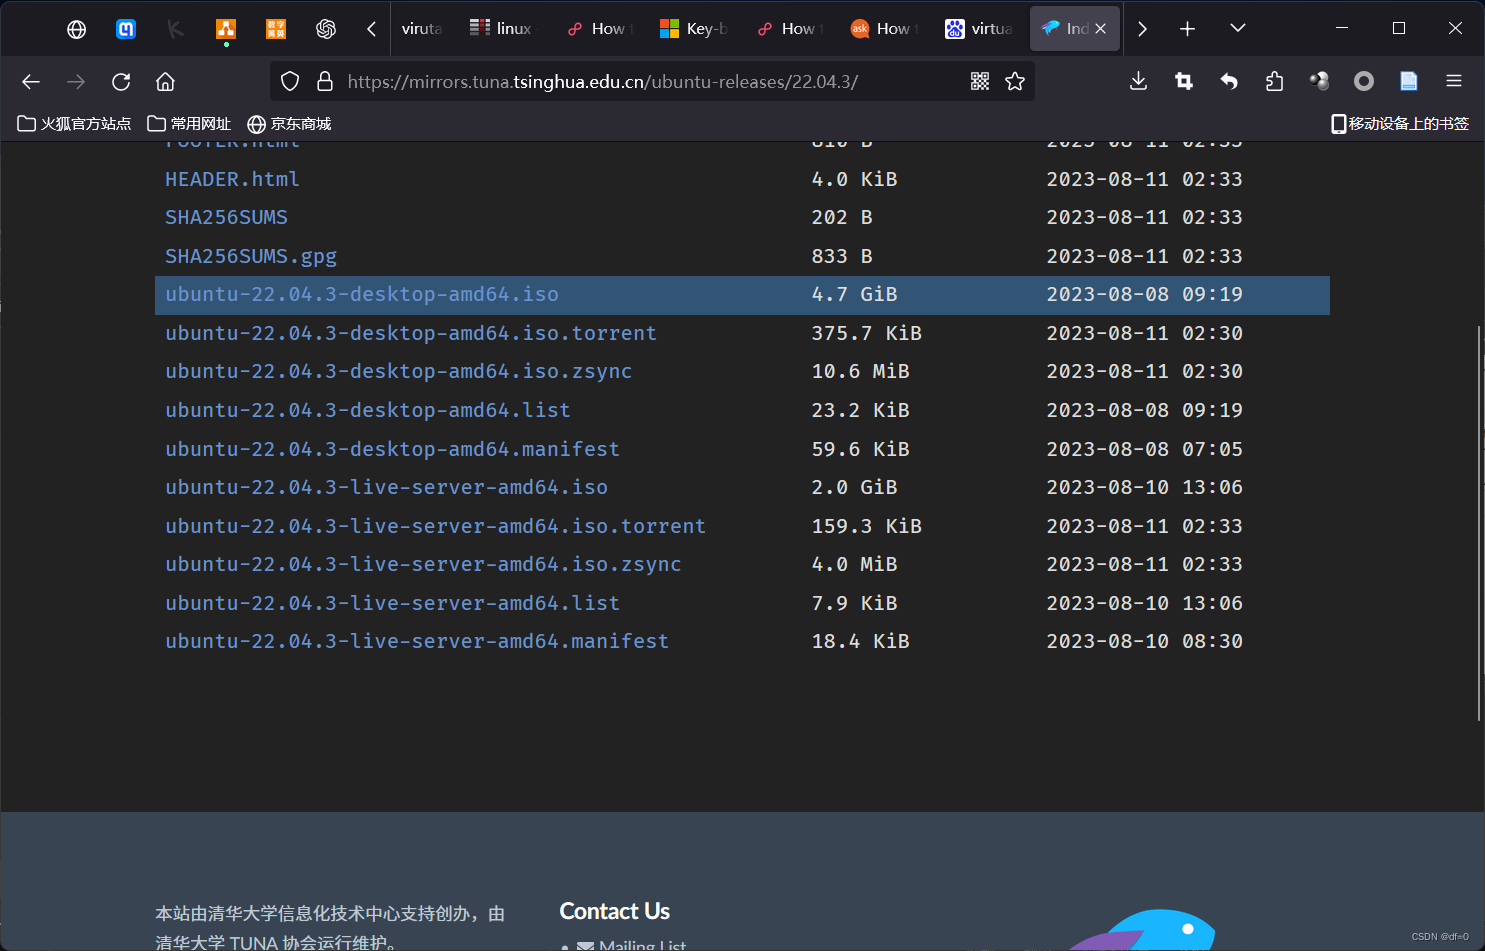Click the gray spheres extension icon

pyautogui.click(x=1318, y=81)
